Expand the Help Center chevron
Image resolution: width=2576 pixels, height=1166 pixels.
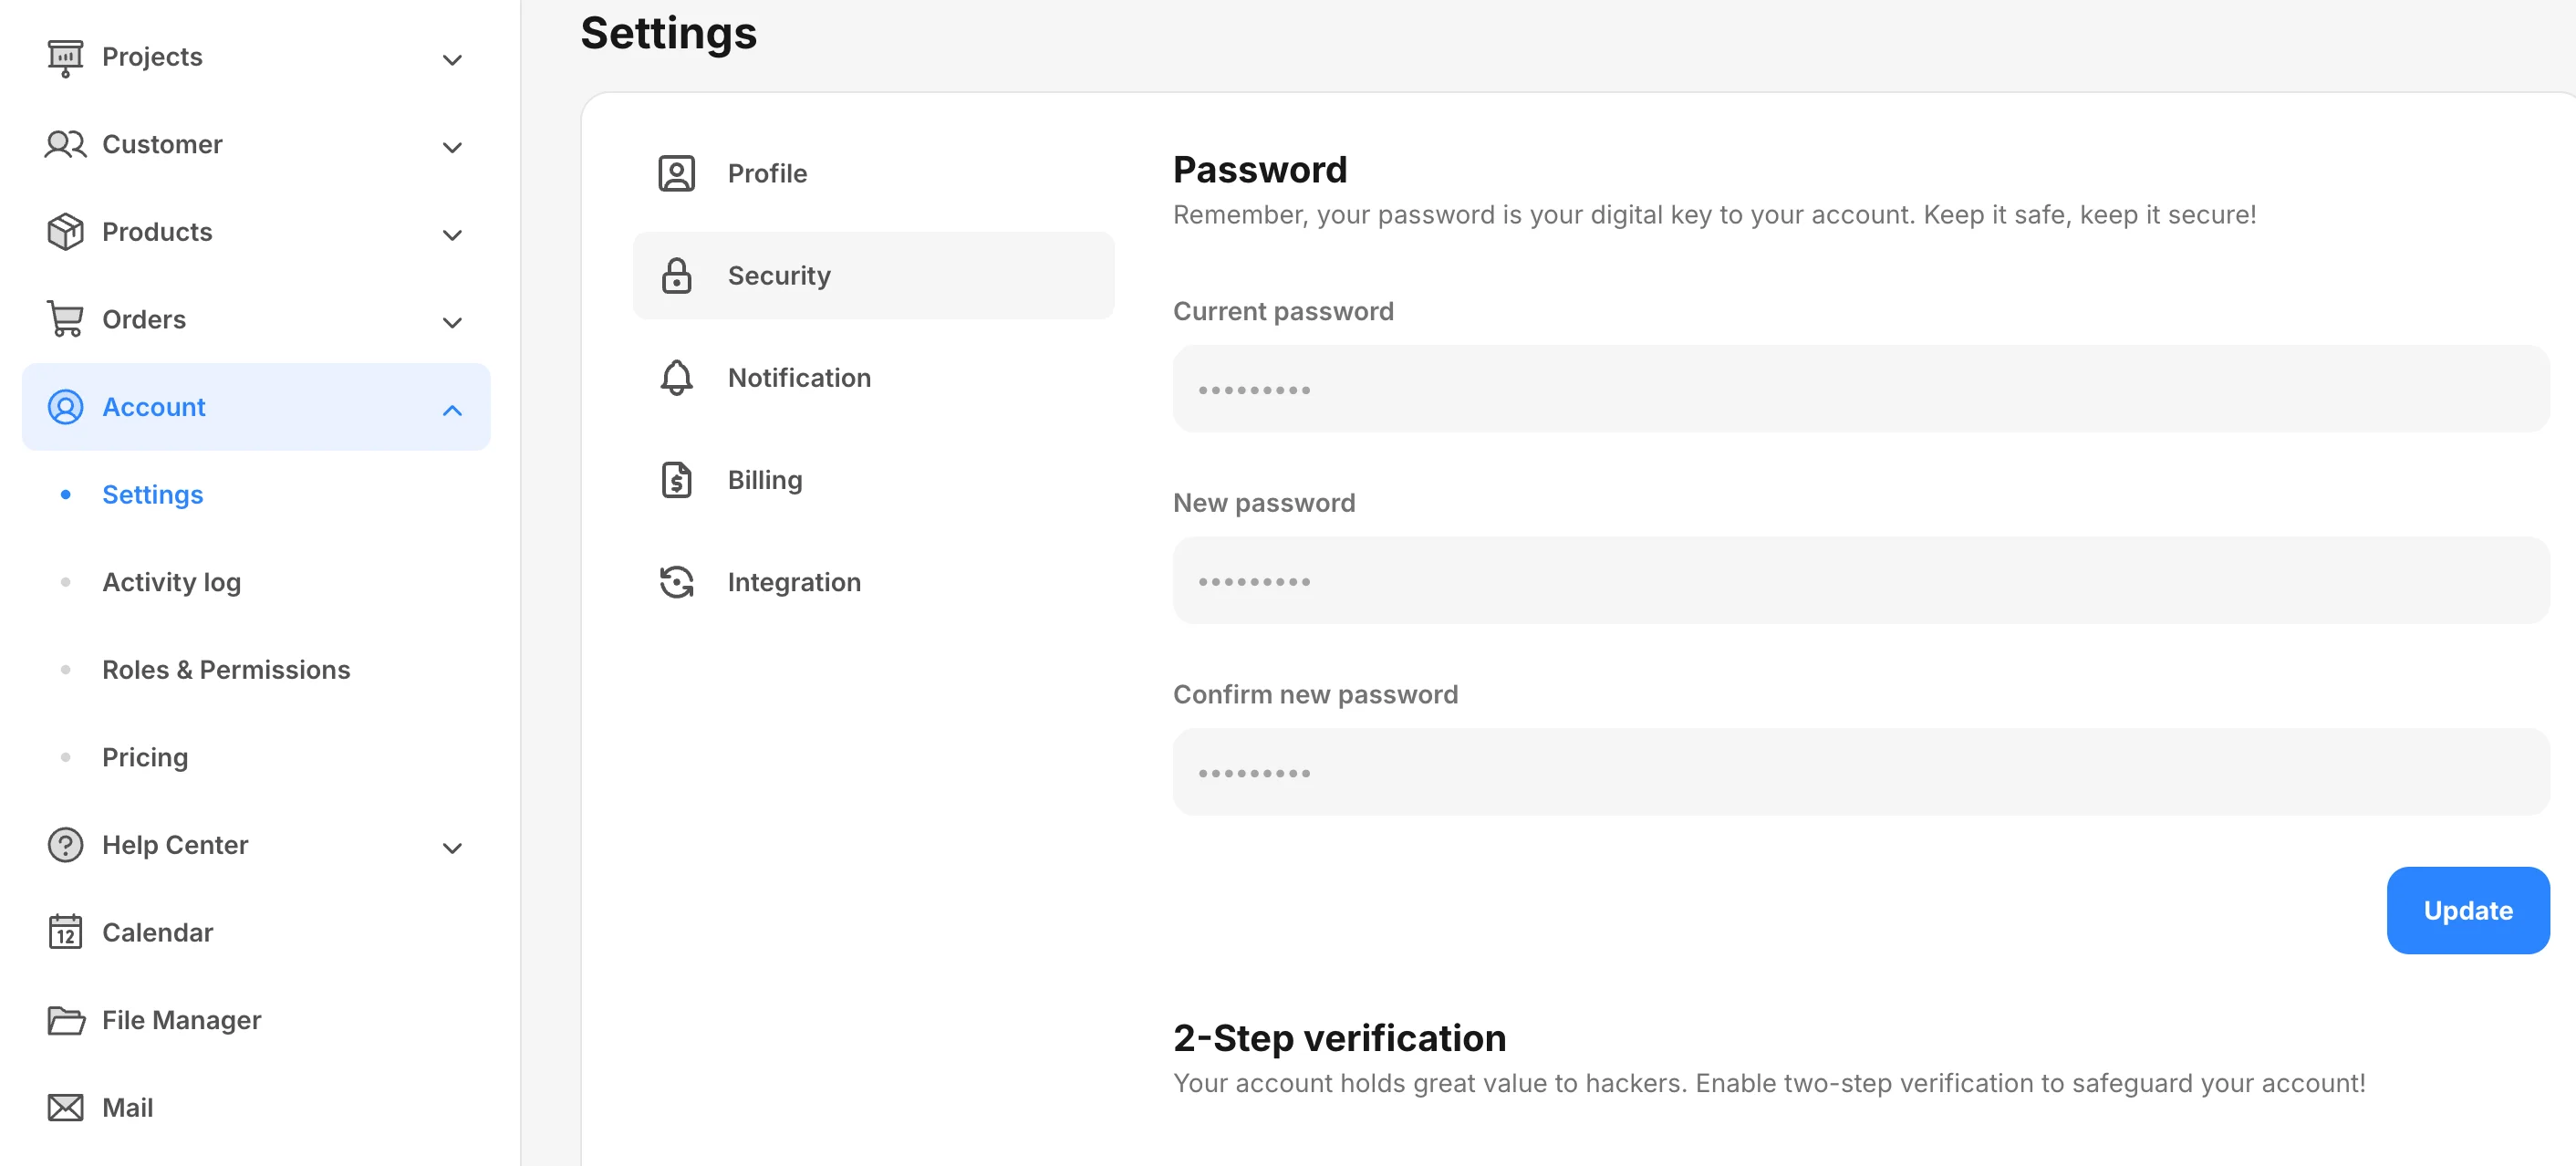tap(452, 848)
